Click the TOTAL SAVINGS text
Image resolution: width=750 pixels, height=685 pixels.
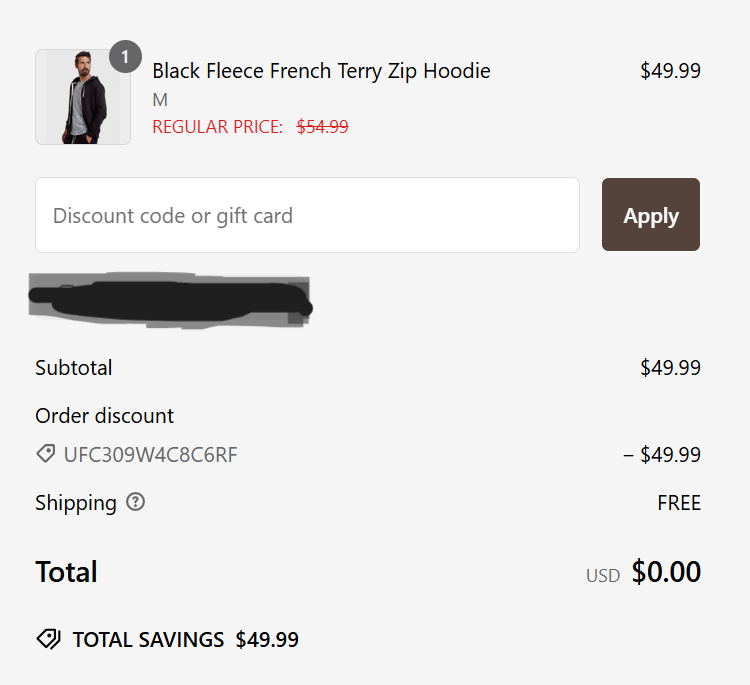(x=148, y=640)
